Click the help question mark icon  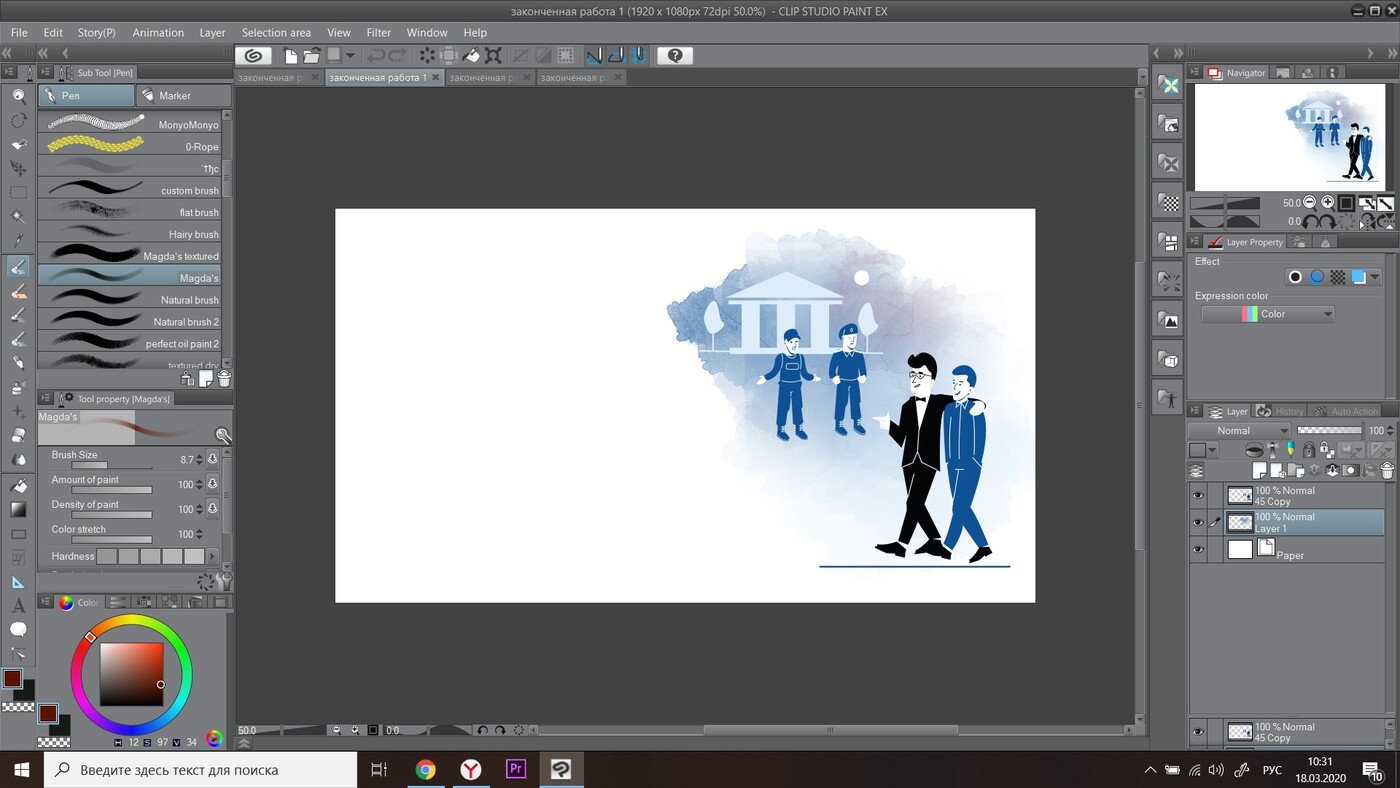[675, 56]
